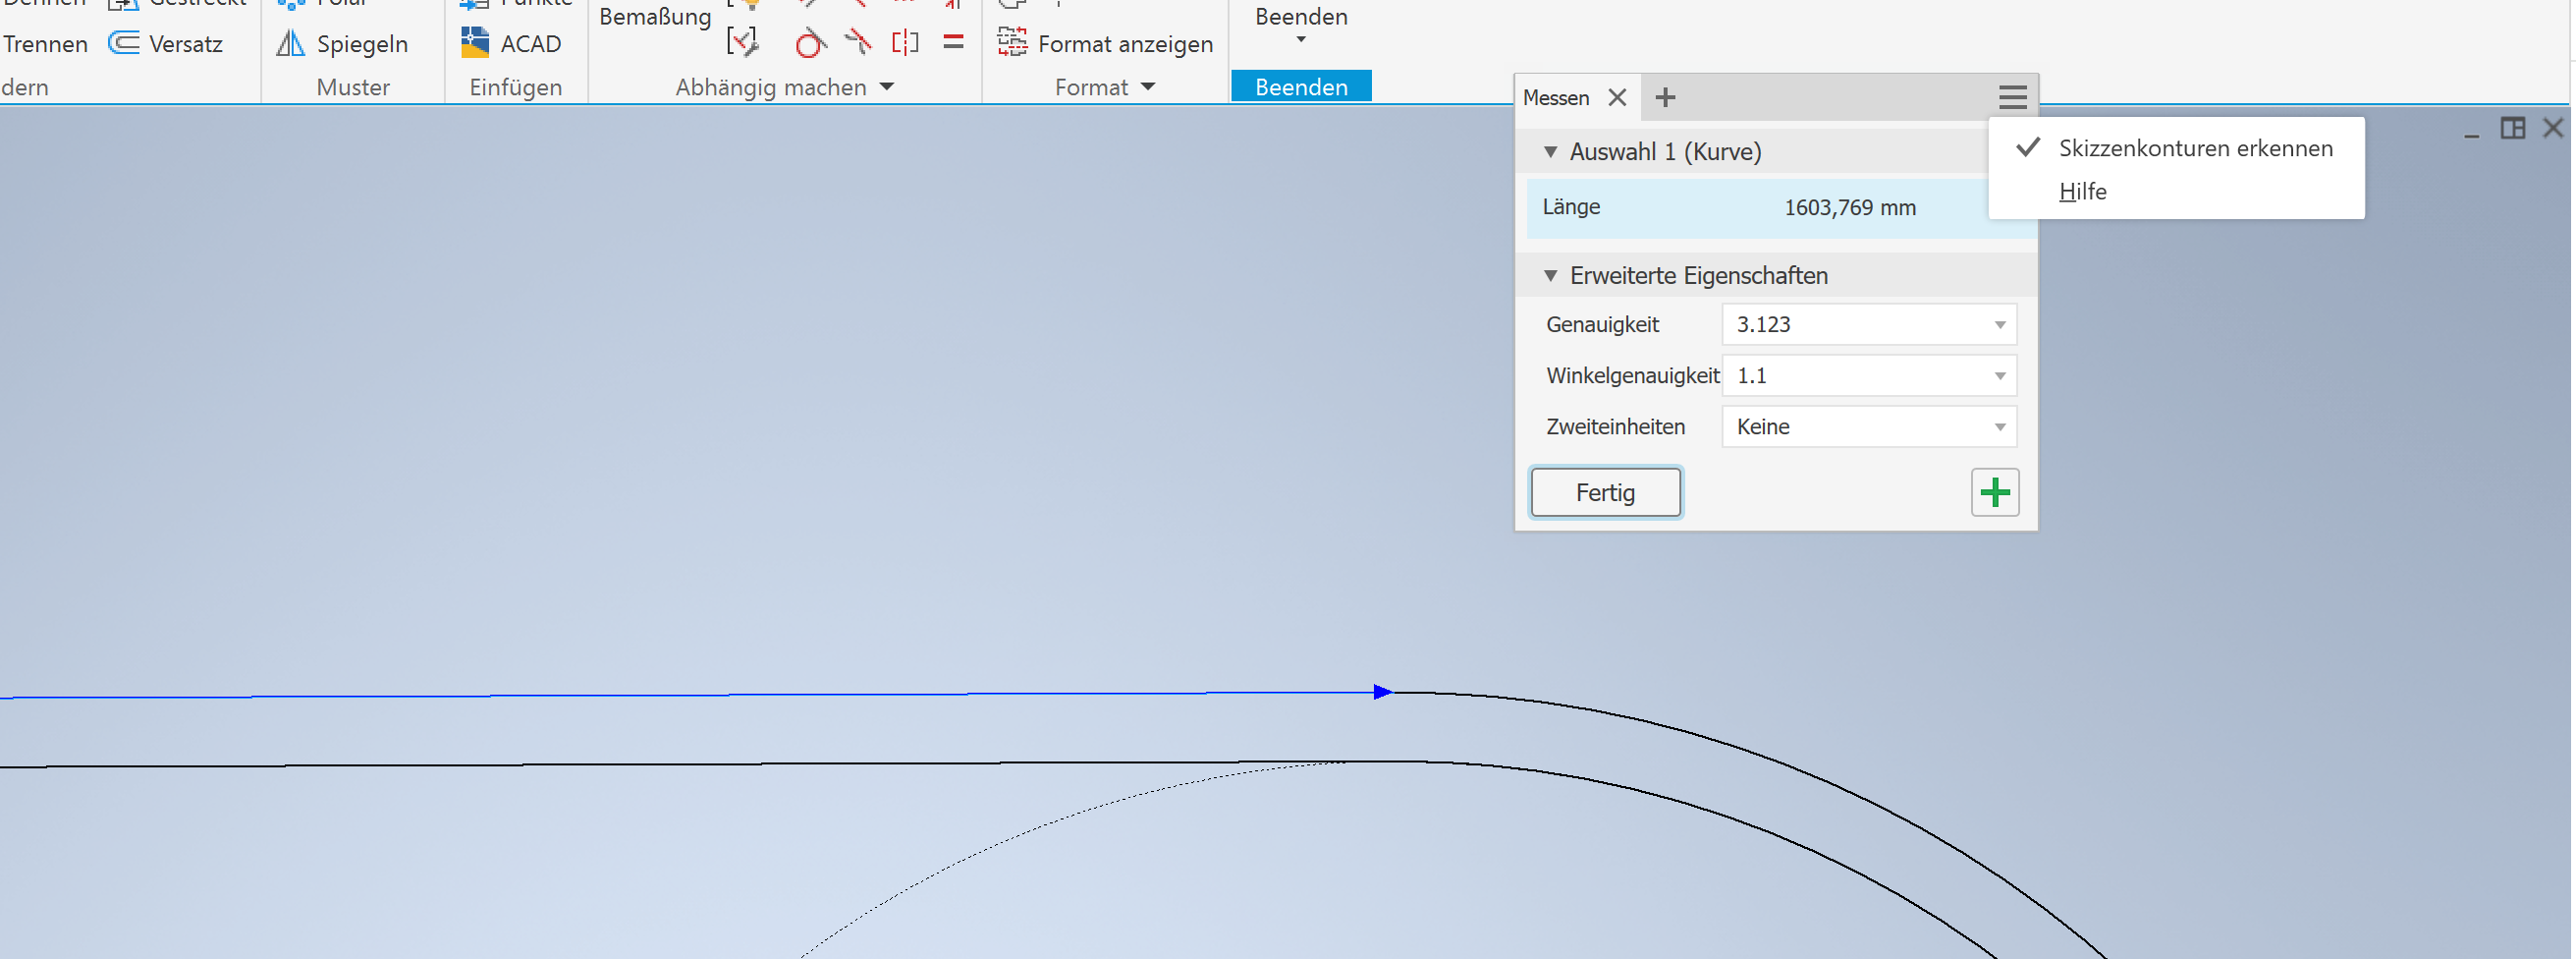Click the Länge label in measure panel
Image resolution: width=2576 pixels, height=959 pixels.
[x=1573, y=207]
